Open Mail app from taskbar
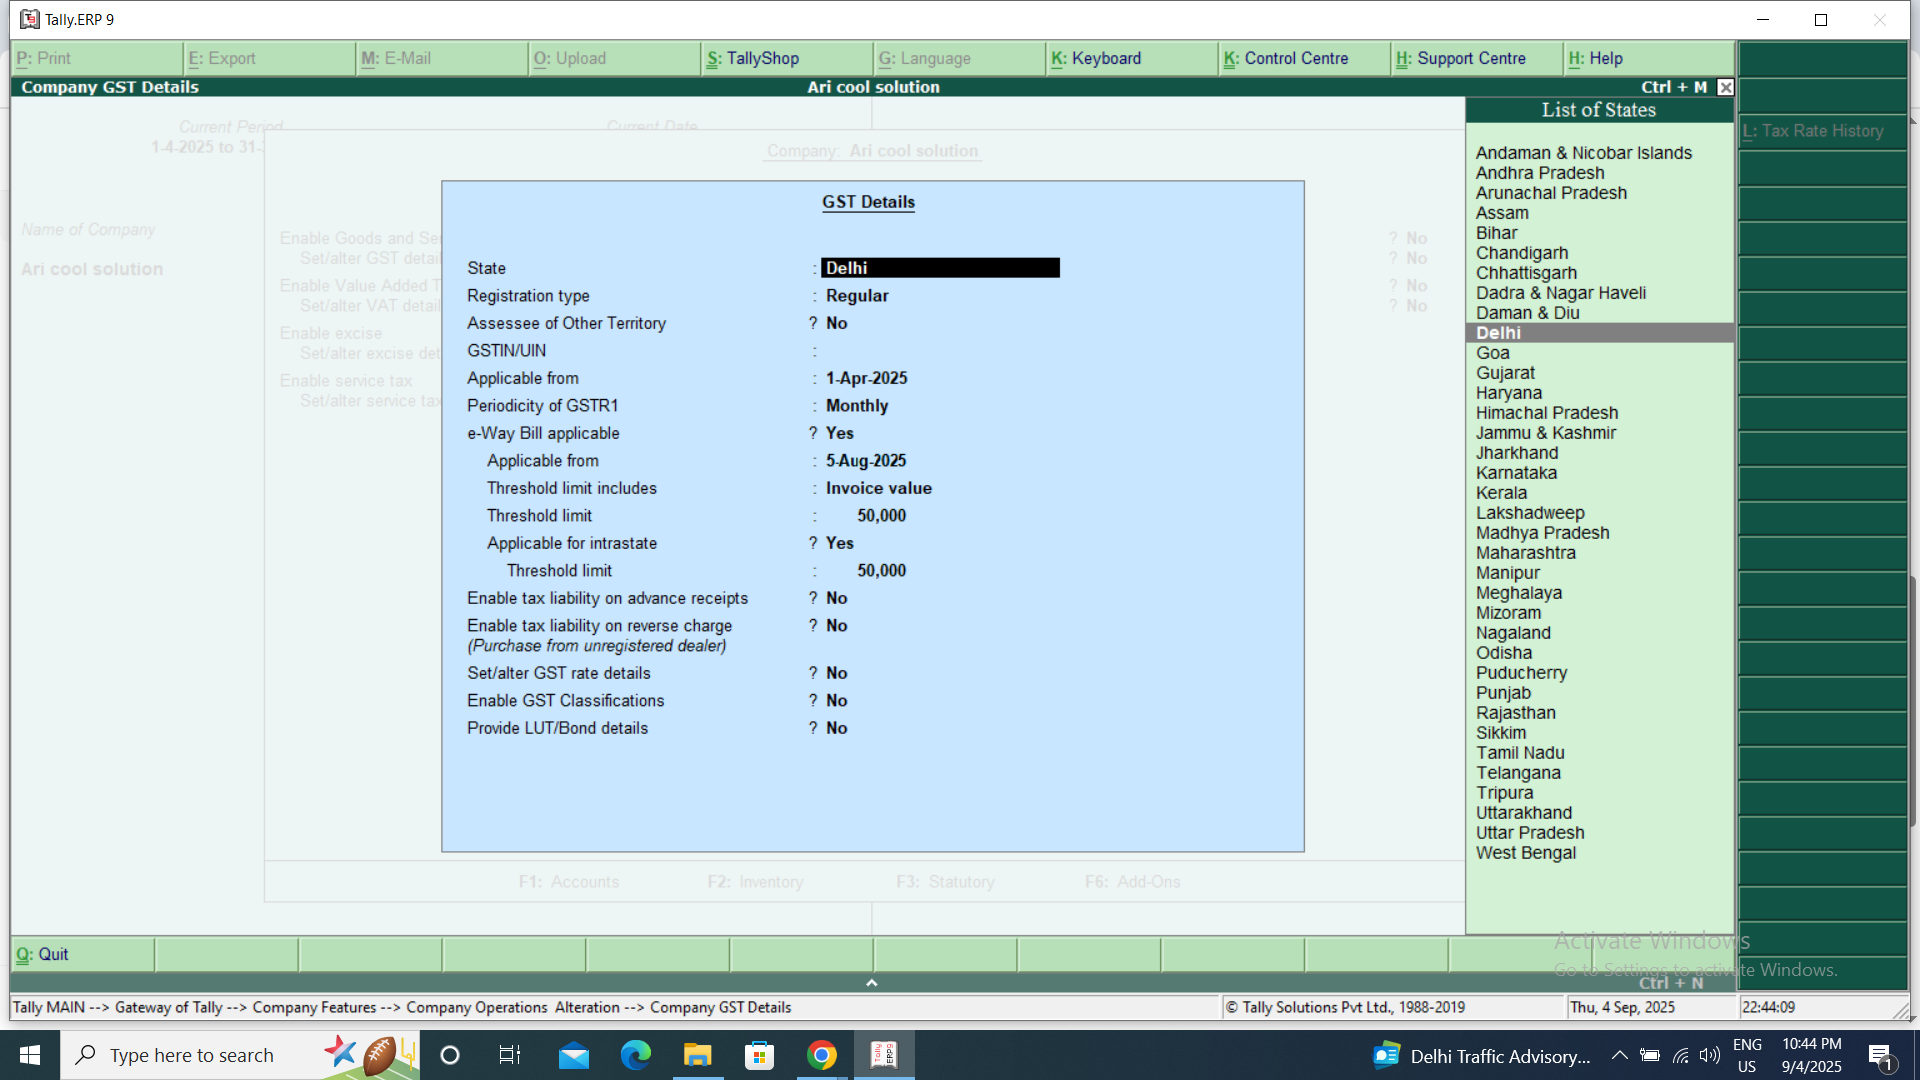 tap(573, 1055)
